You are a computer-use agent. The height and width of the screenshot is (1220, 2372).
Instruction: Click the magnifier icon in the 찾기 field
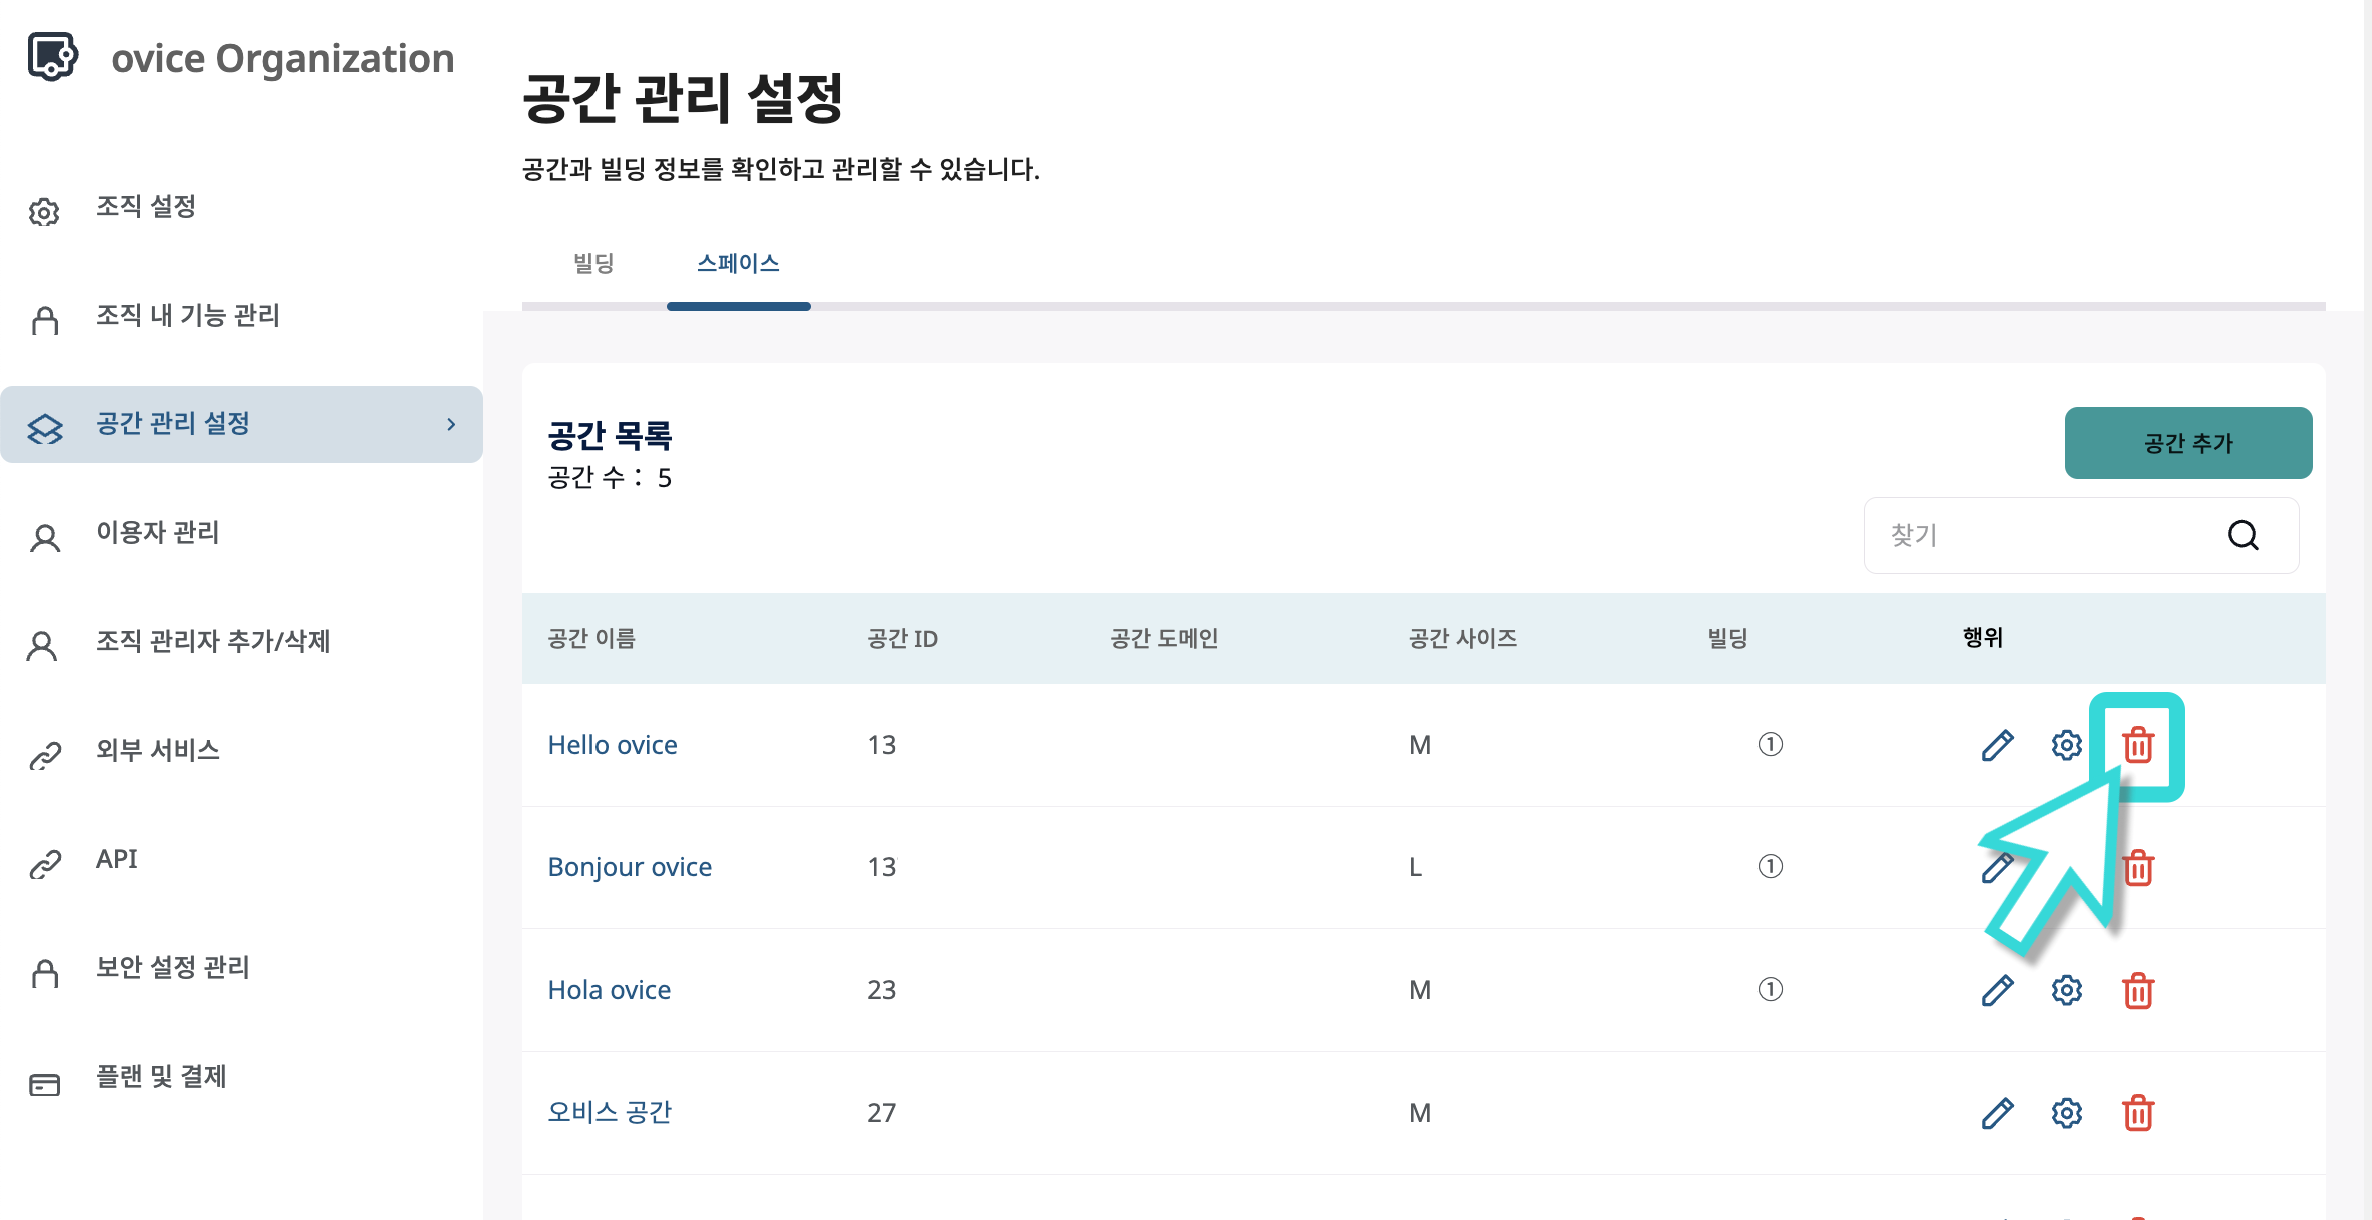(2243, 535)
